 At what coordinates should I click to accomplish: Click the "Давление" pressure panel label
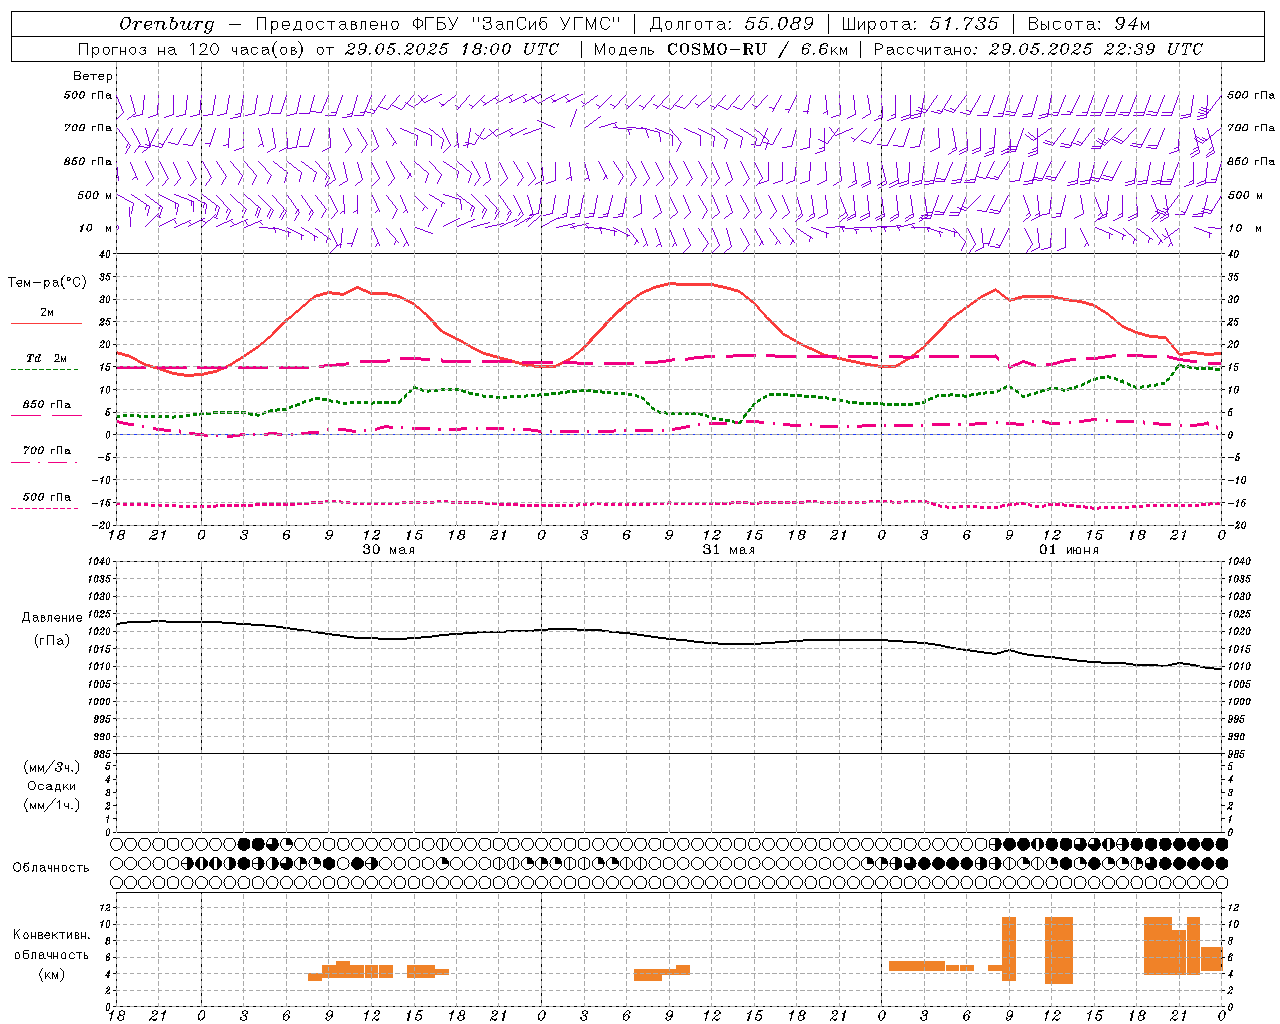(52, 618)
